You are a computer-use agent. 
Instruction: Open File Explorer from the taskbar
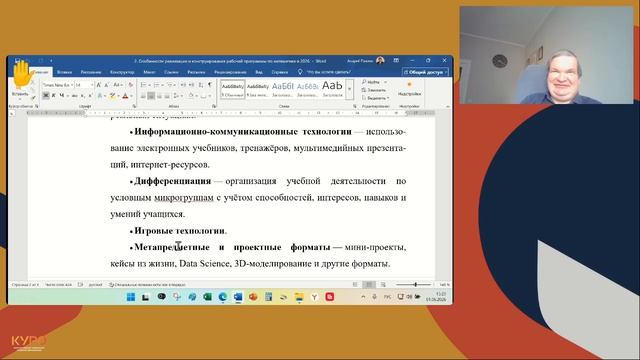(x=299, y=297)
